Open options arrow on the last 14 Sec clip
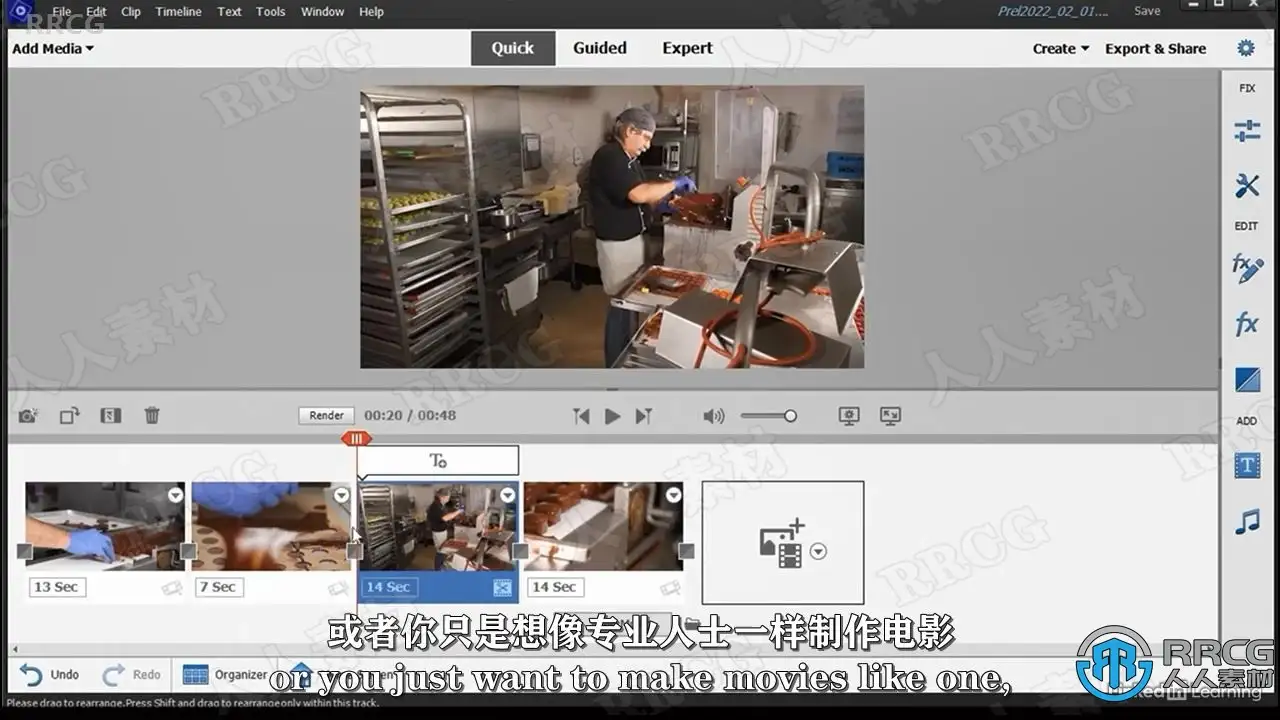This screenshot has height=720, width=1280. 673,495
